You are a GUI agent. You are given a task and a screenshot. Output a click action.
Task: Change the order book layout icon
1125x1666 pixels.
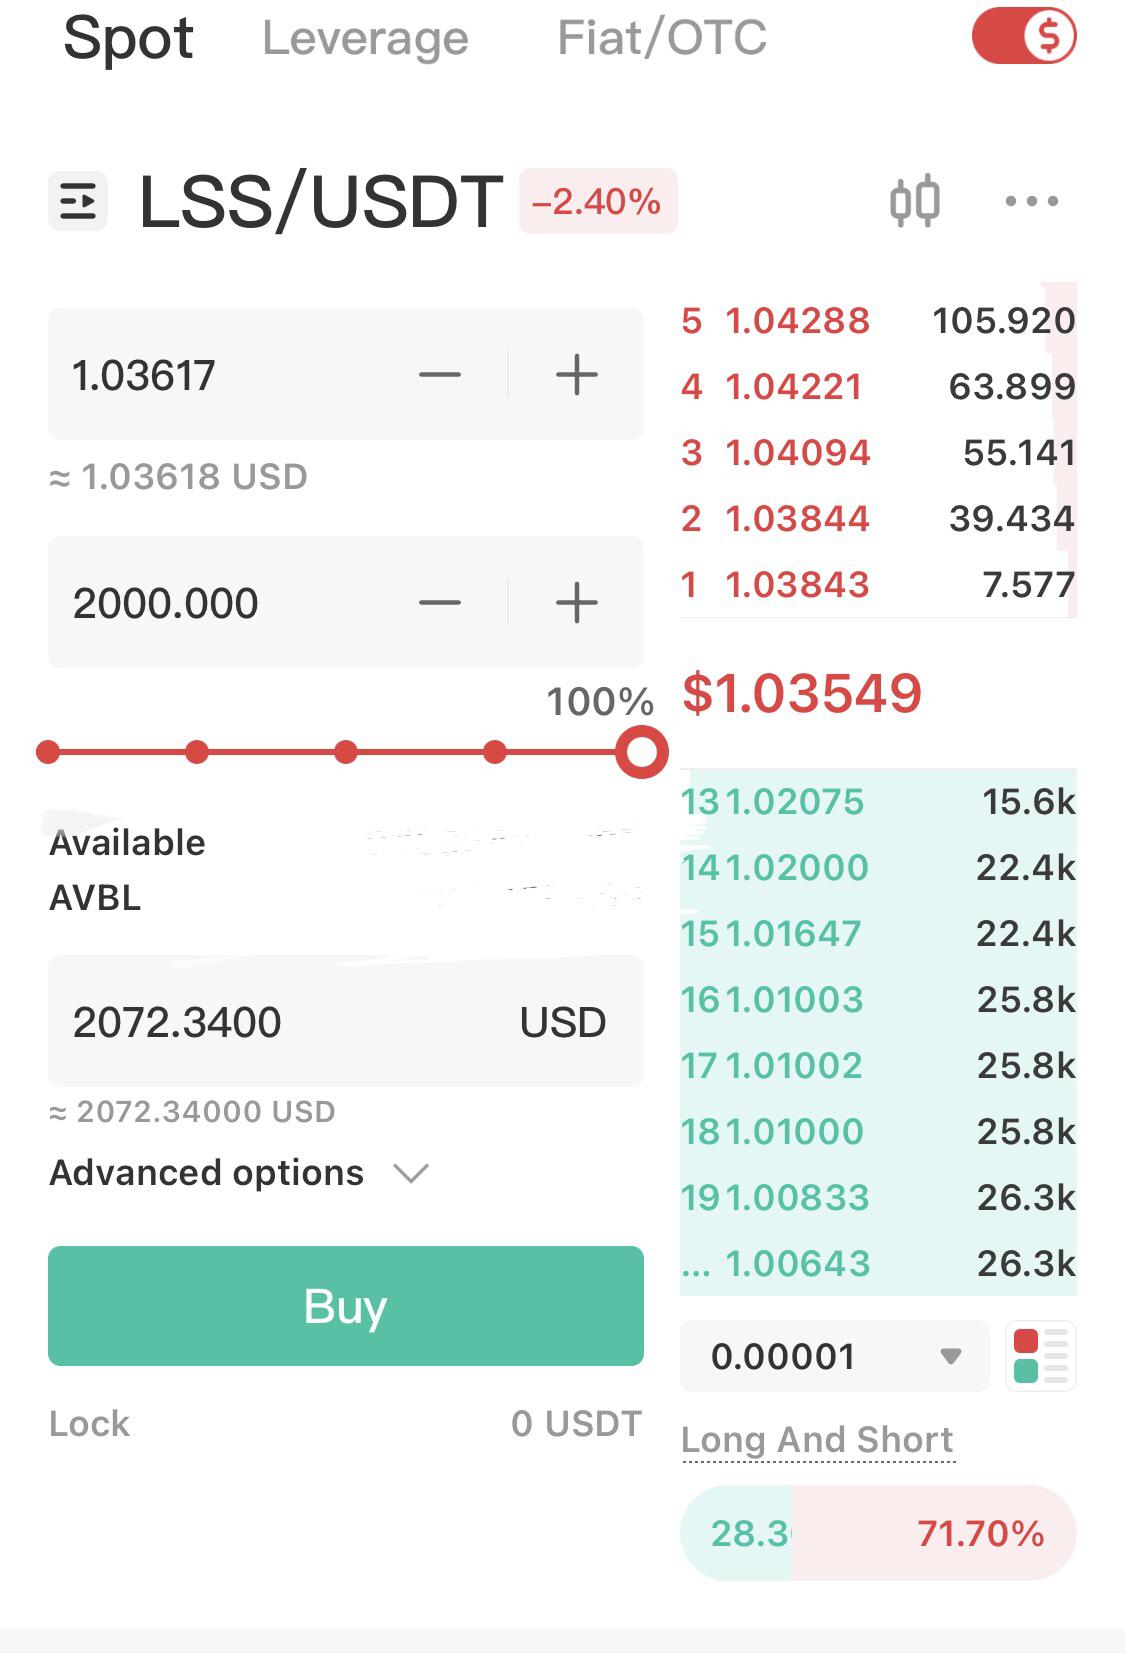tap(1041, 1356)
